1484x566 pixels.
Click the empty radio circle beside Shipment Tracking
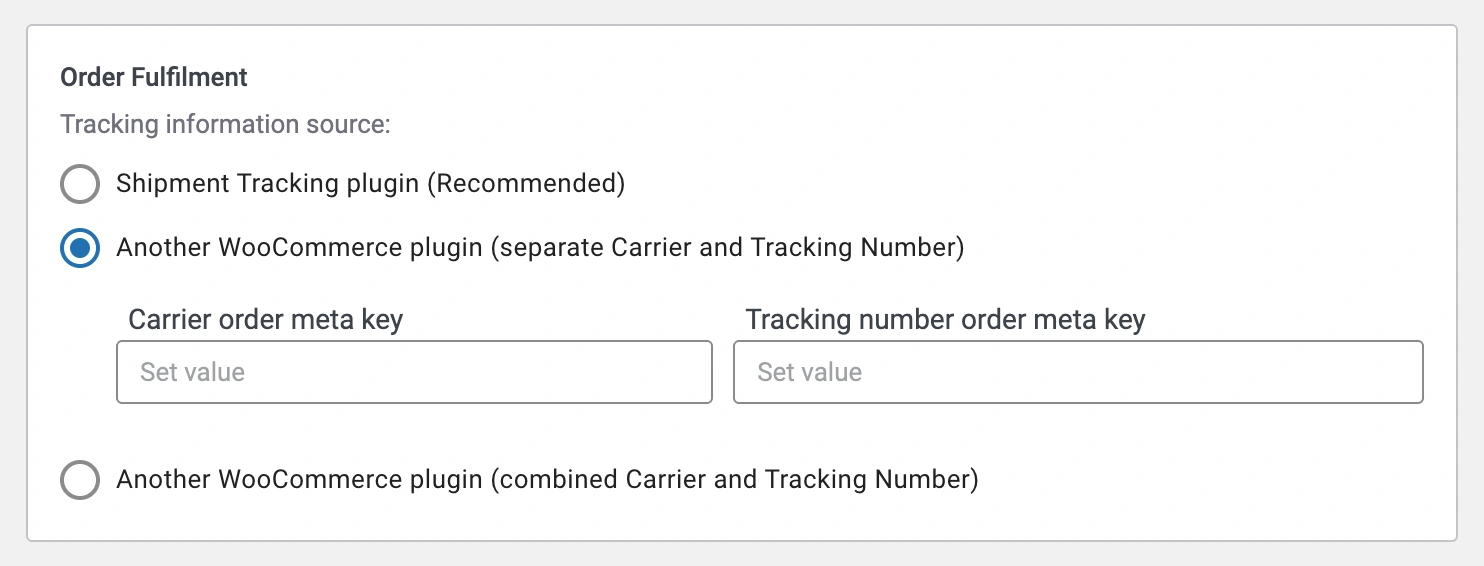coord(80,184)
